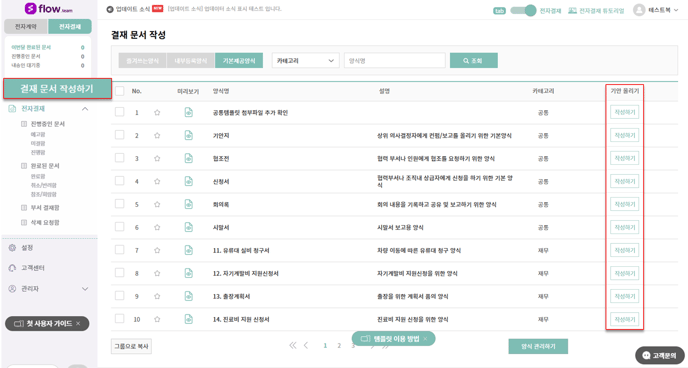The width and height of the screenshot is (688, 368).
Task: Click 작성하기 for the 회의록 row
Action: [x=624, y=204]
